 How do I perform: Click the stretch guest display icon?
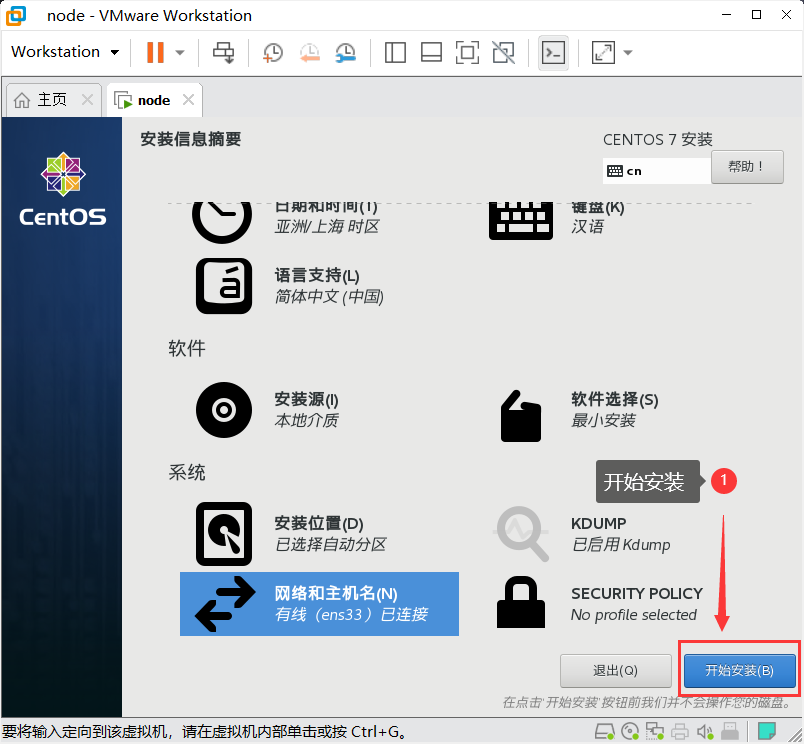603,52
